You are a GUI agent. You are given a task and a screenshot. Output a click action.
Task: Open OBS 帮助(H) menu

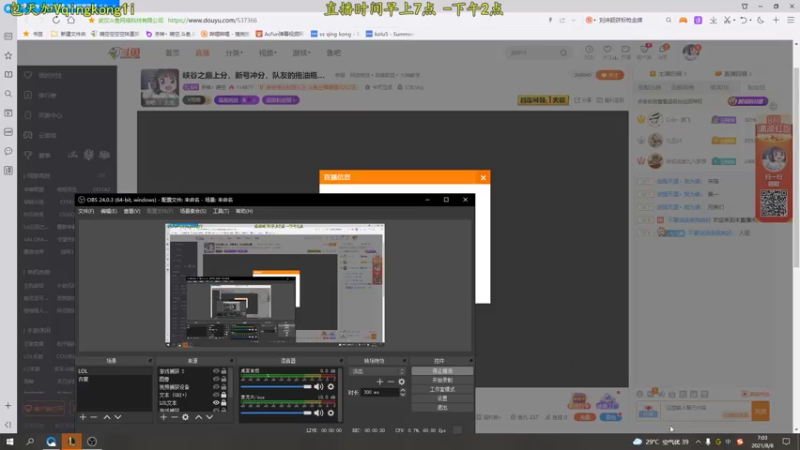pos(244,211)
